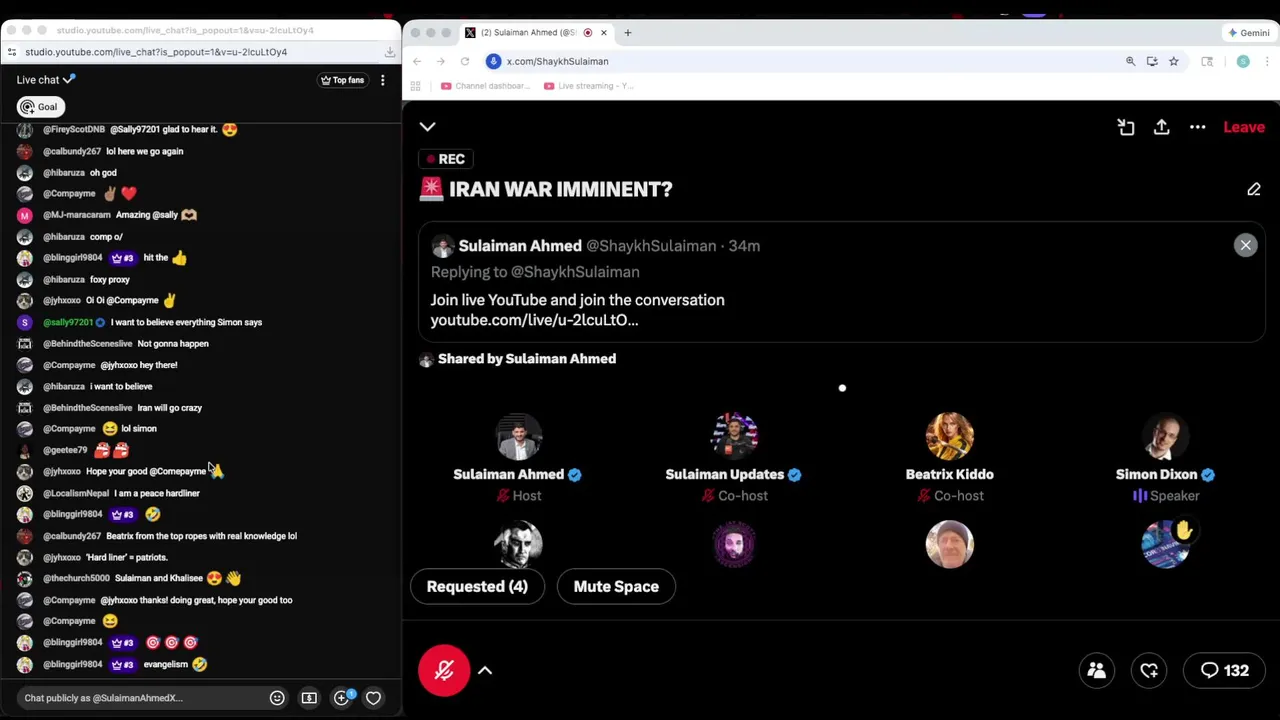
Task: Open the 132 replies comment counter
Action: pyautogui.click(x=1225, y=670)
